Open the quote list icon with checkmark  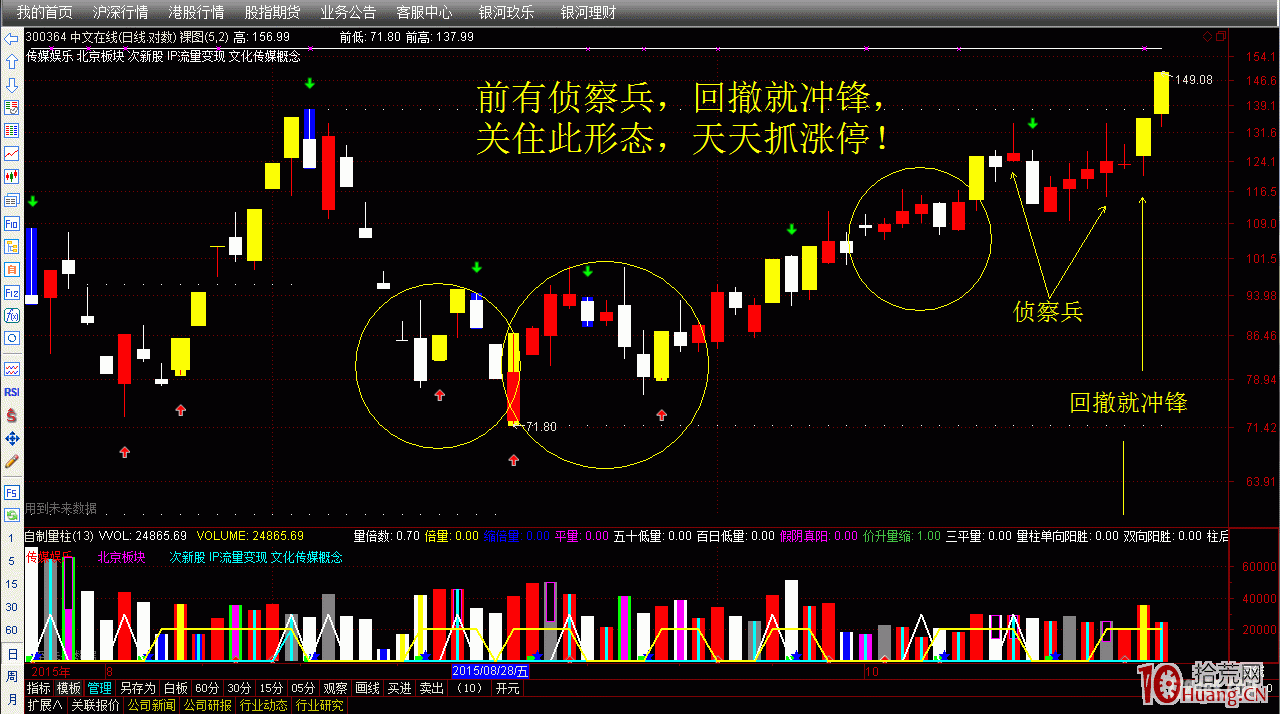click(x=12, y=107)
